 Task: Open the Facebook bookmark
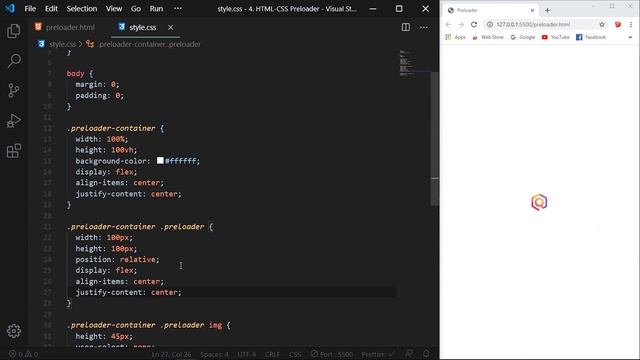click(591, 37)
